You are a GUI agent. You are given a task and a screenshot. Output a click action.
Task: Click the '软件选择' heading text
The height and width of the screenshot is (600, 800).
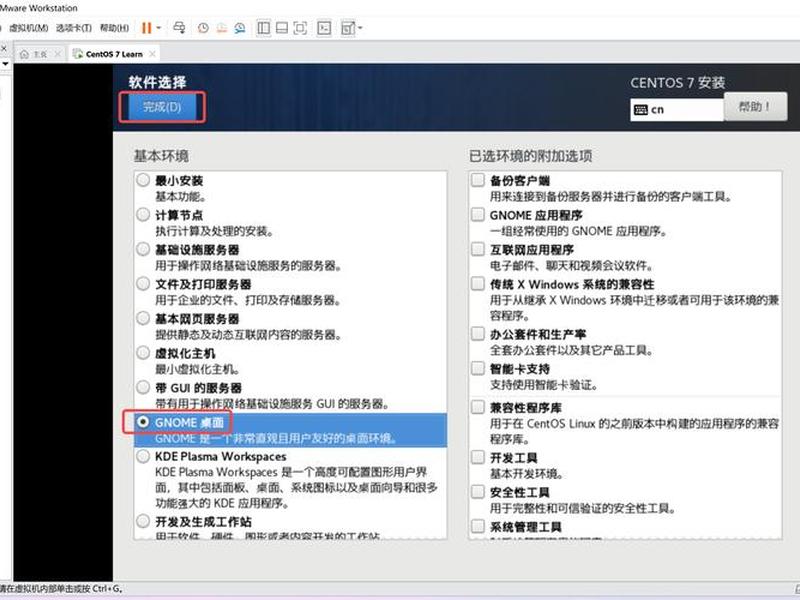pos(157,82)
